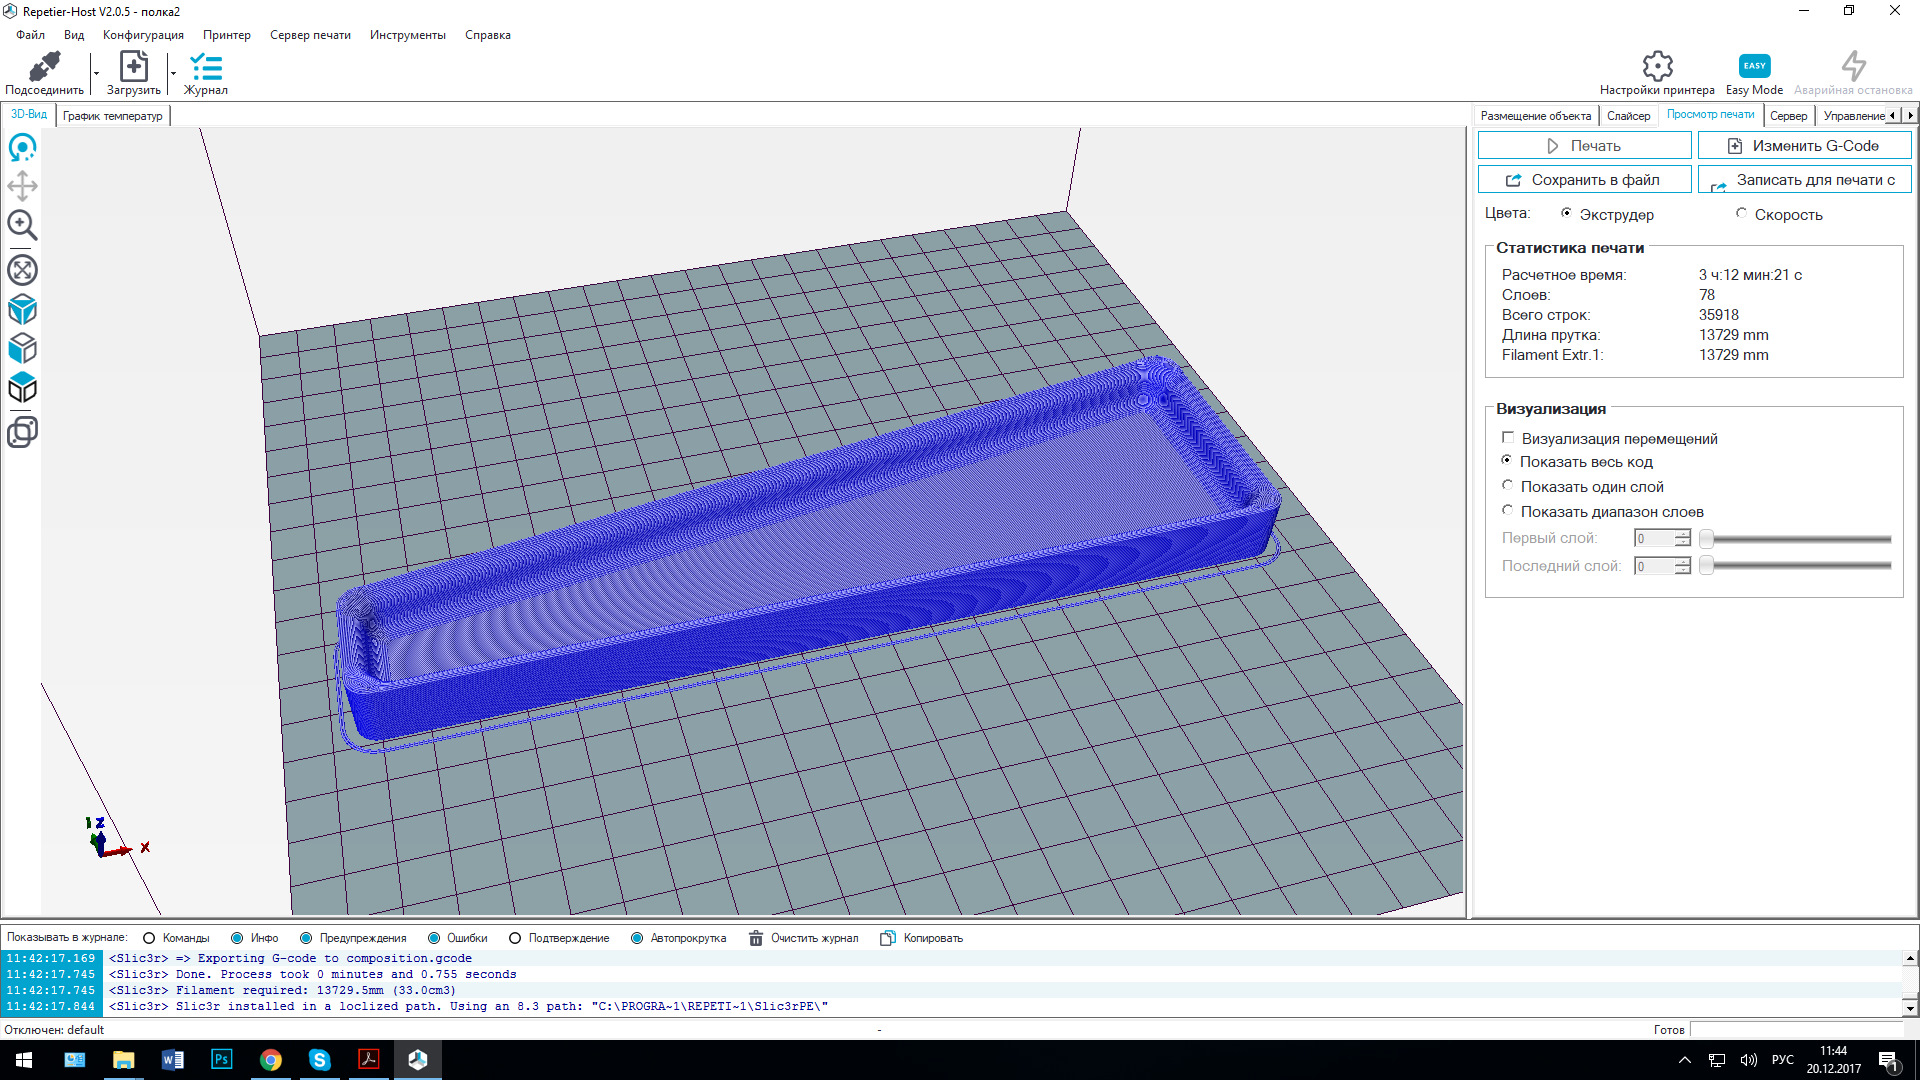This screenshot has width=1920, height=1080.
Task: Toggle the Journal (Журнал) log icon
Action: pos(205,67)
